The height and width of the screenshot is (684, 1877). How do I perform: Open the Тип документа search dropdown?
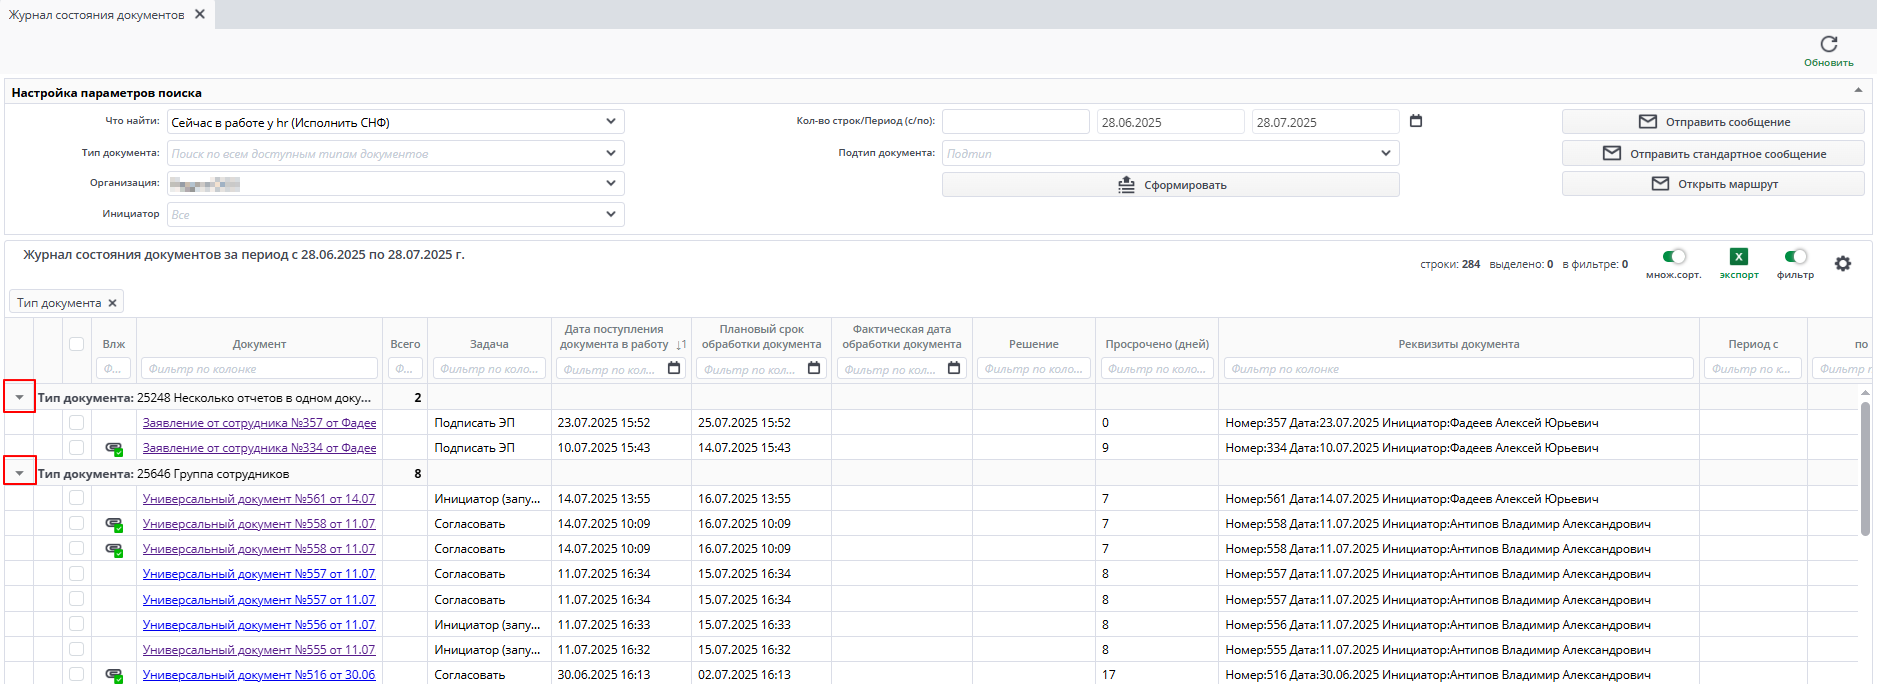611,153
